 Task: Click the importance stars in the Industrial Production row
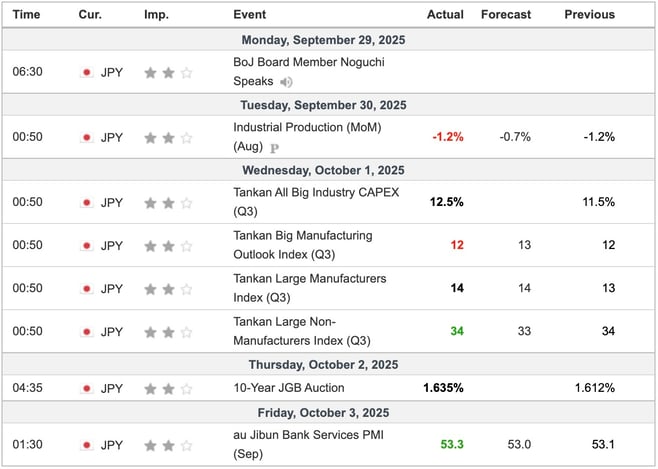tap(168, 137)
